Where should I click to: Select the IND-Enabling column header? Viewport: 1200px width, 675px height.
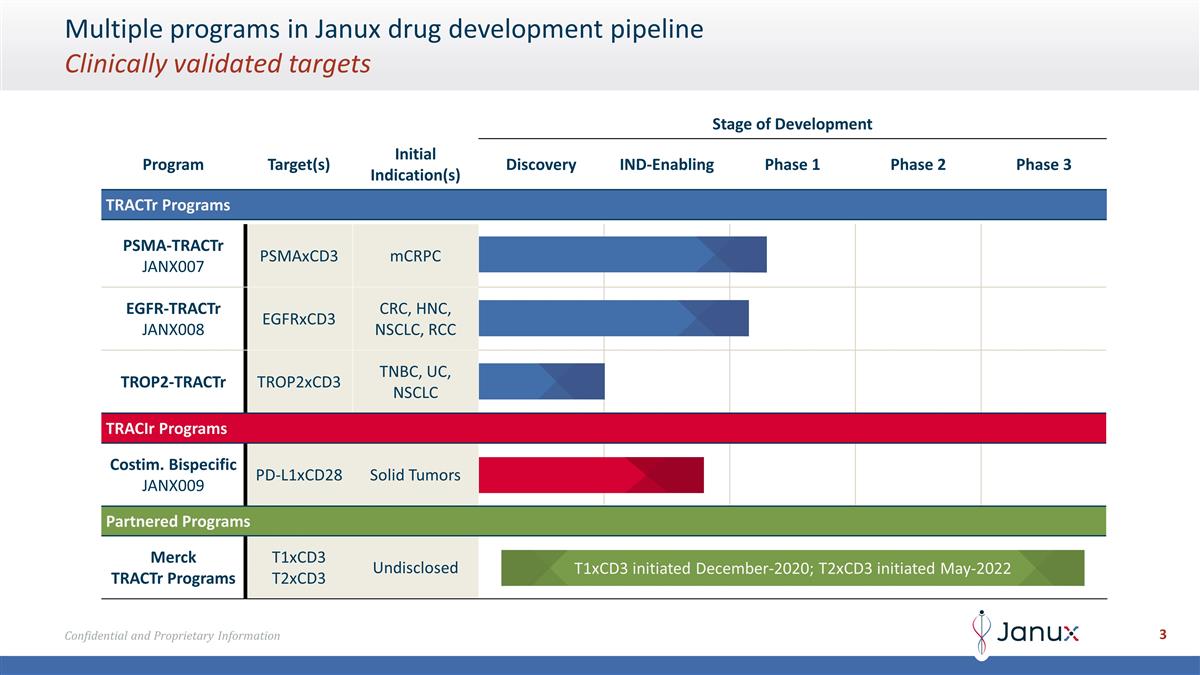(x=667, y=164)
